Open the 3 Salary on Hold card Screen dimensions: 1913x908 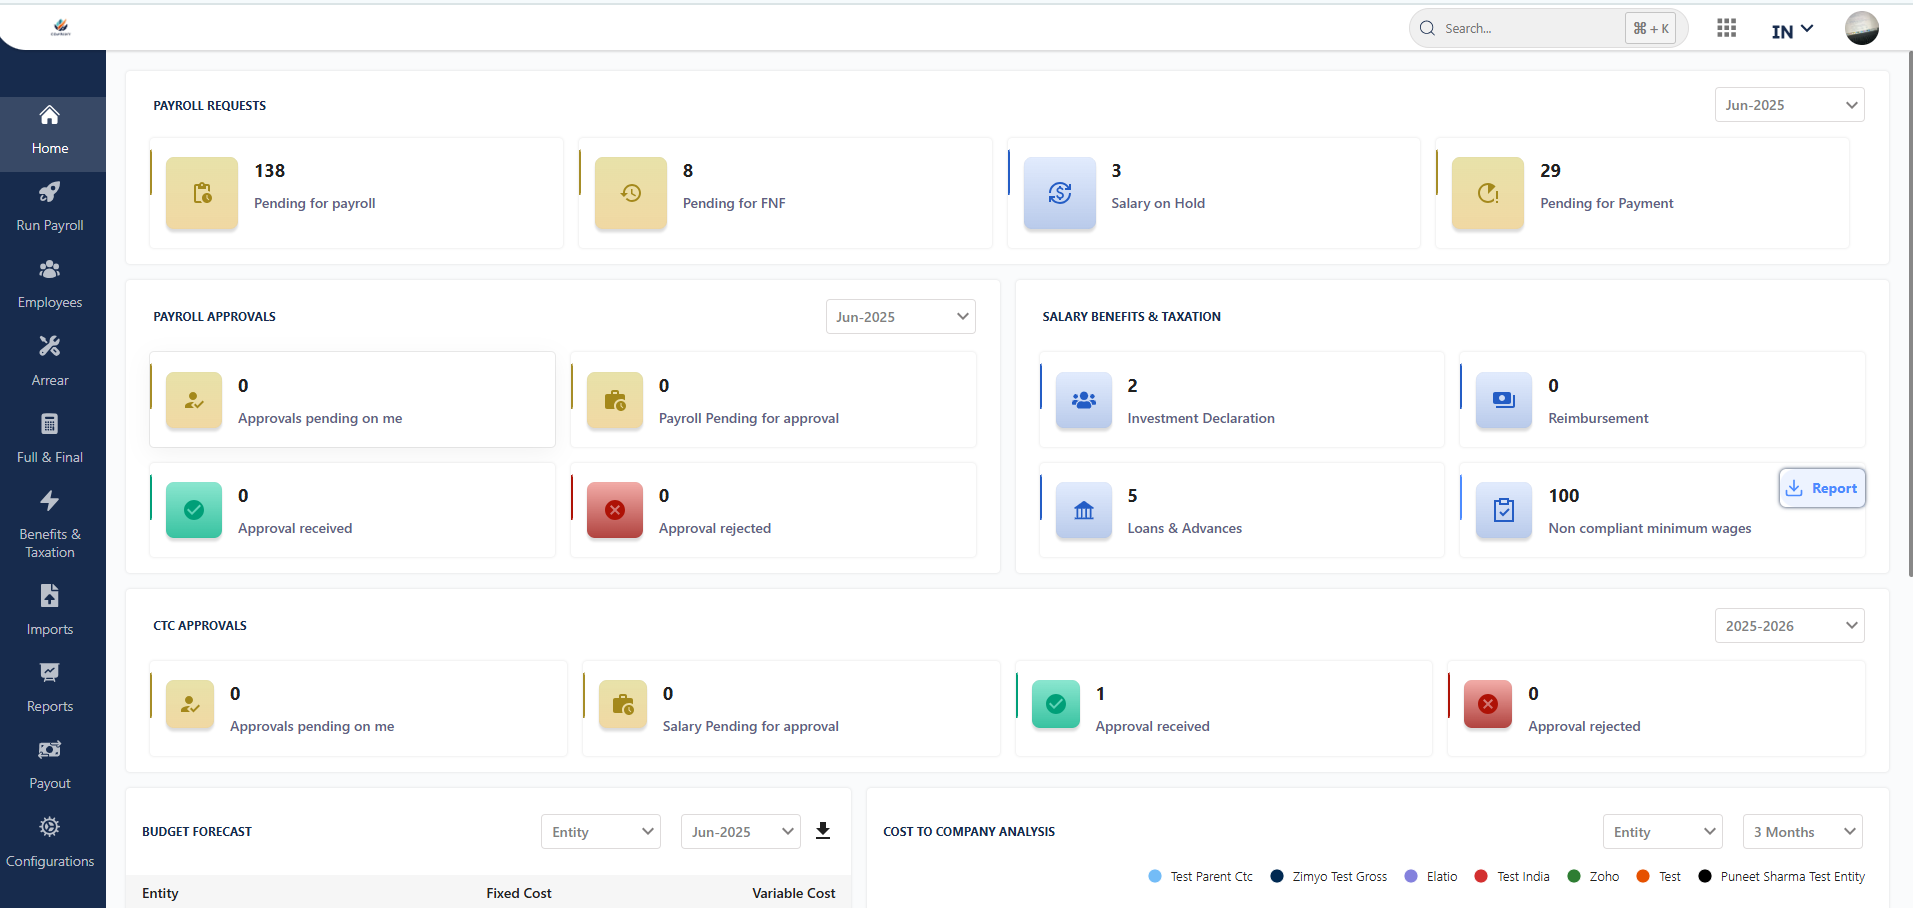[x=1214, y=193]
